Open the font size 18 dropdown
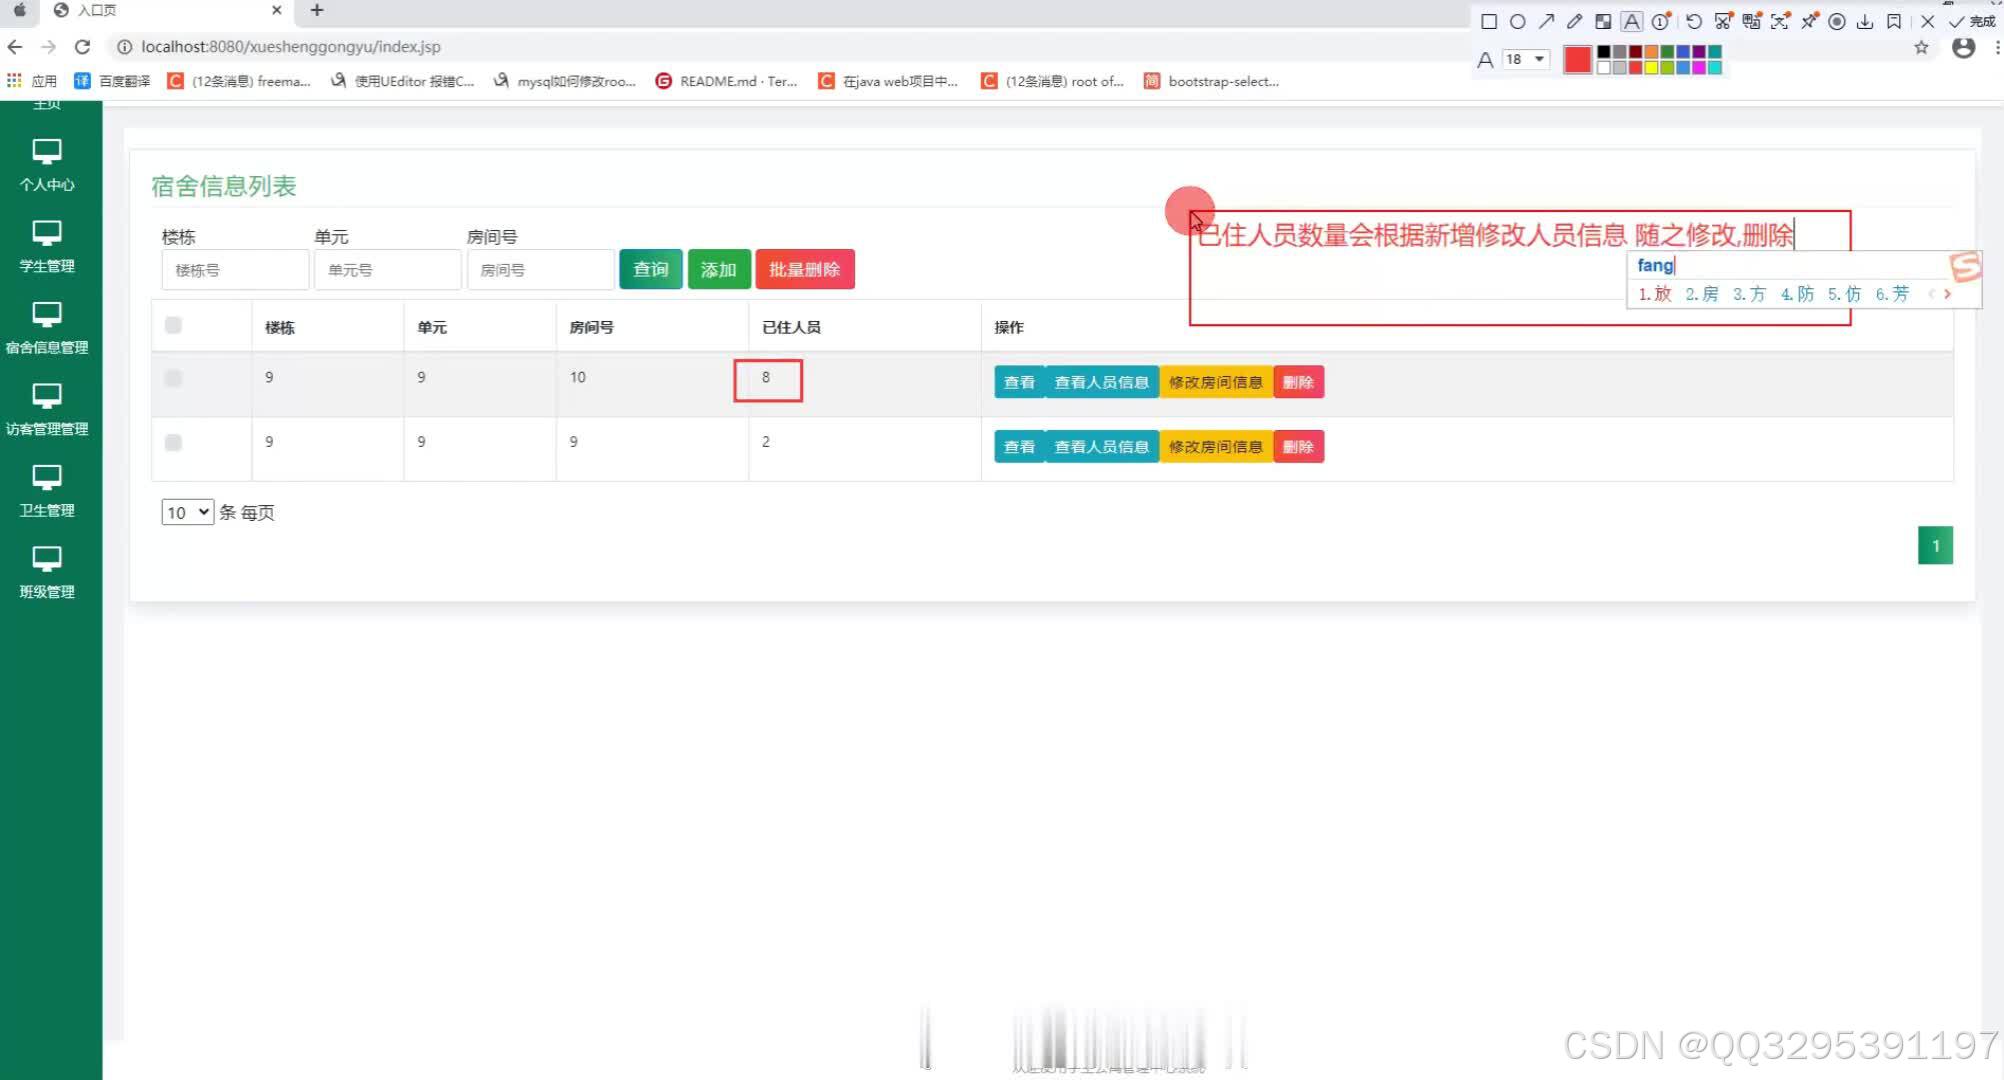This screenshot has width=2004, height=1080. tap(1526, 59)
